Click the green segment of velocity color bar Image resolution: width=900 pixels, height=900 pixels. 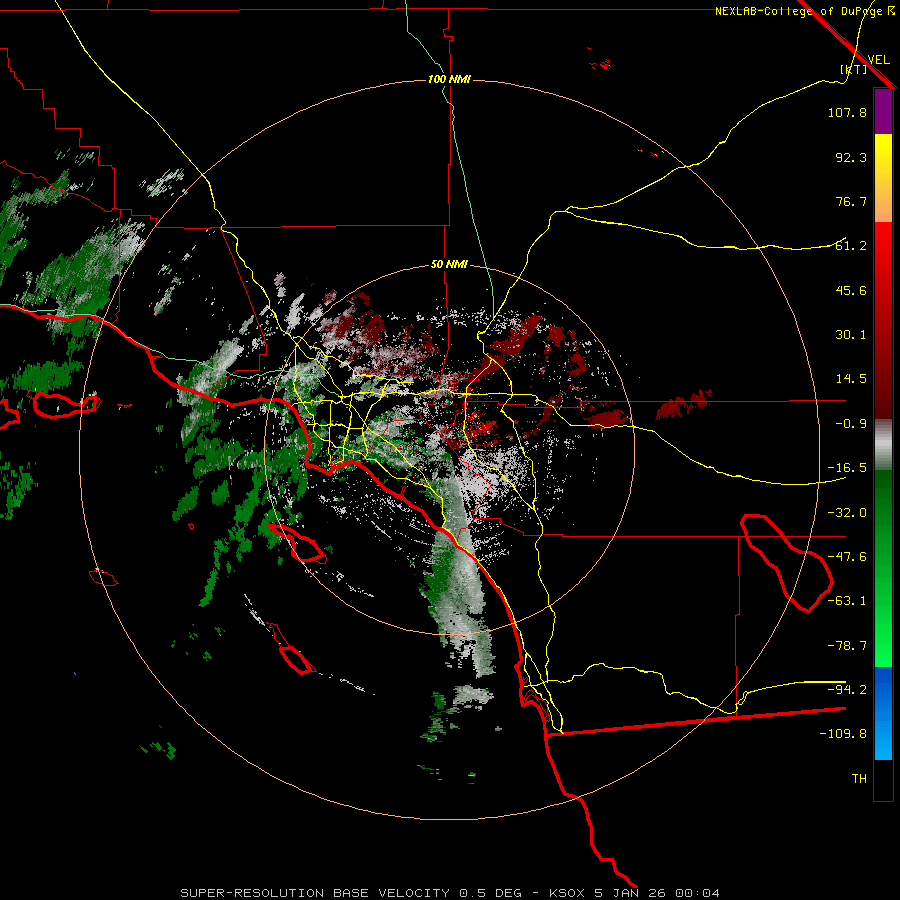883,568
